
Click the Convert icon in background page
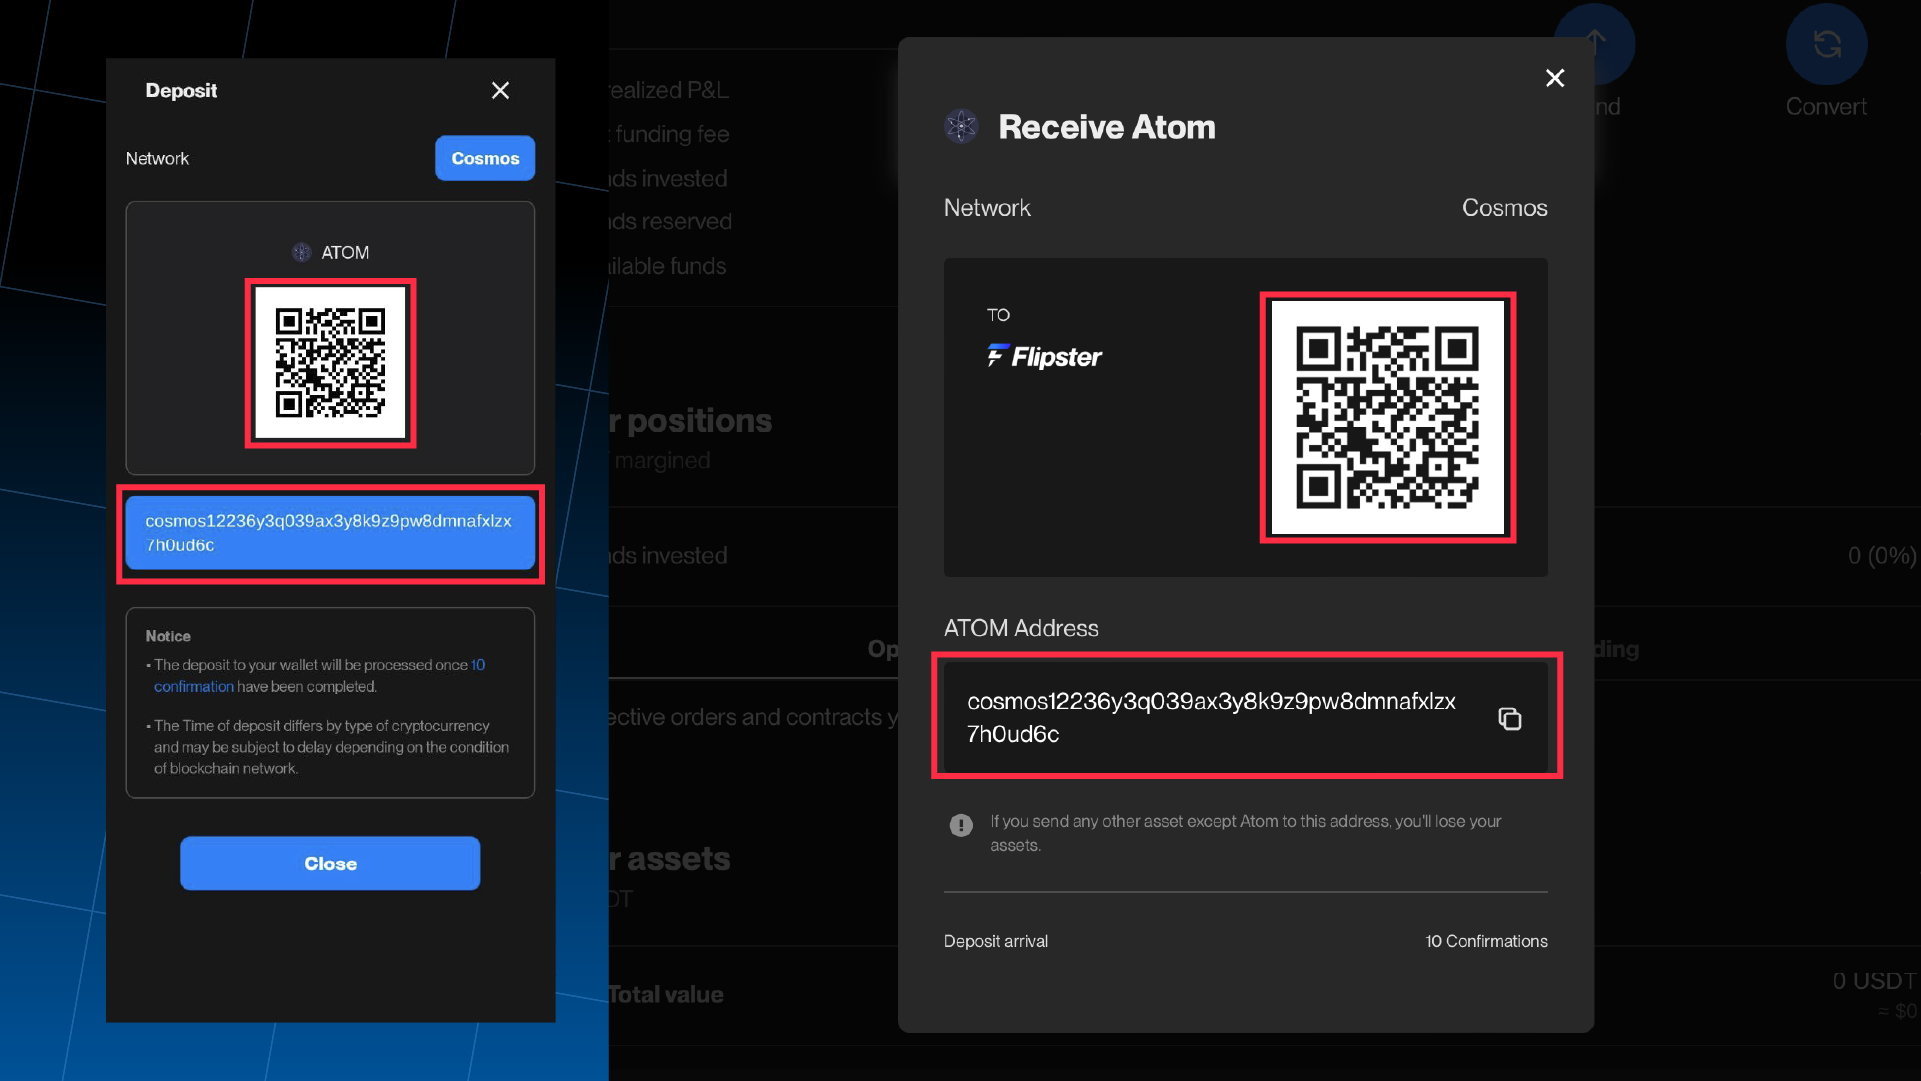(1826, 44)
